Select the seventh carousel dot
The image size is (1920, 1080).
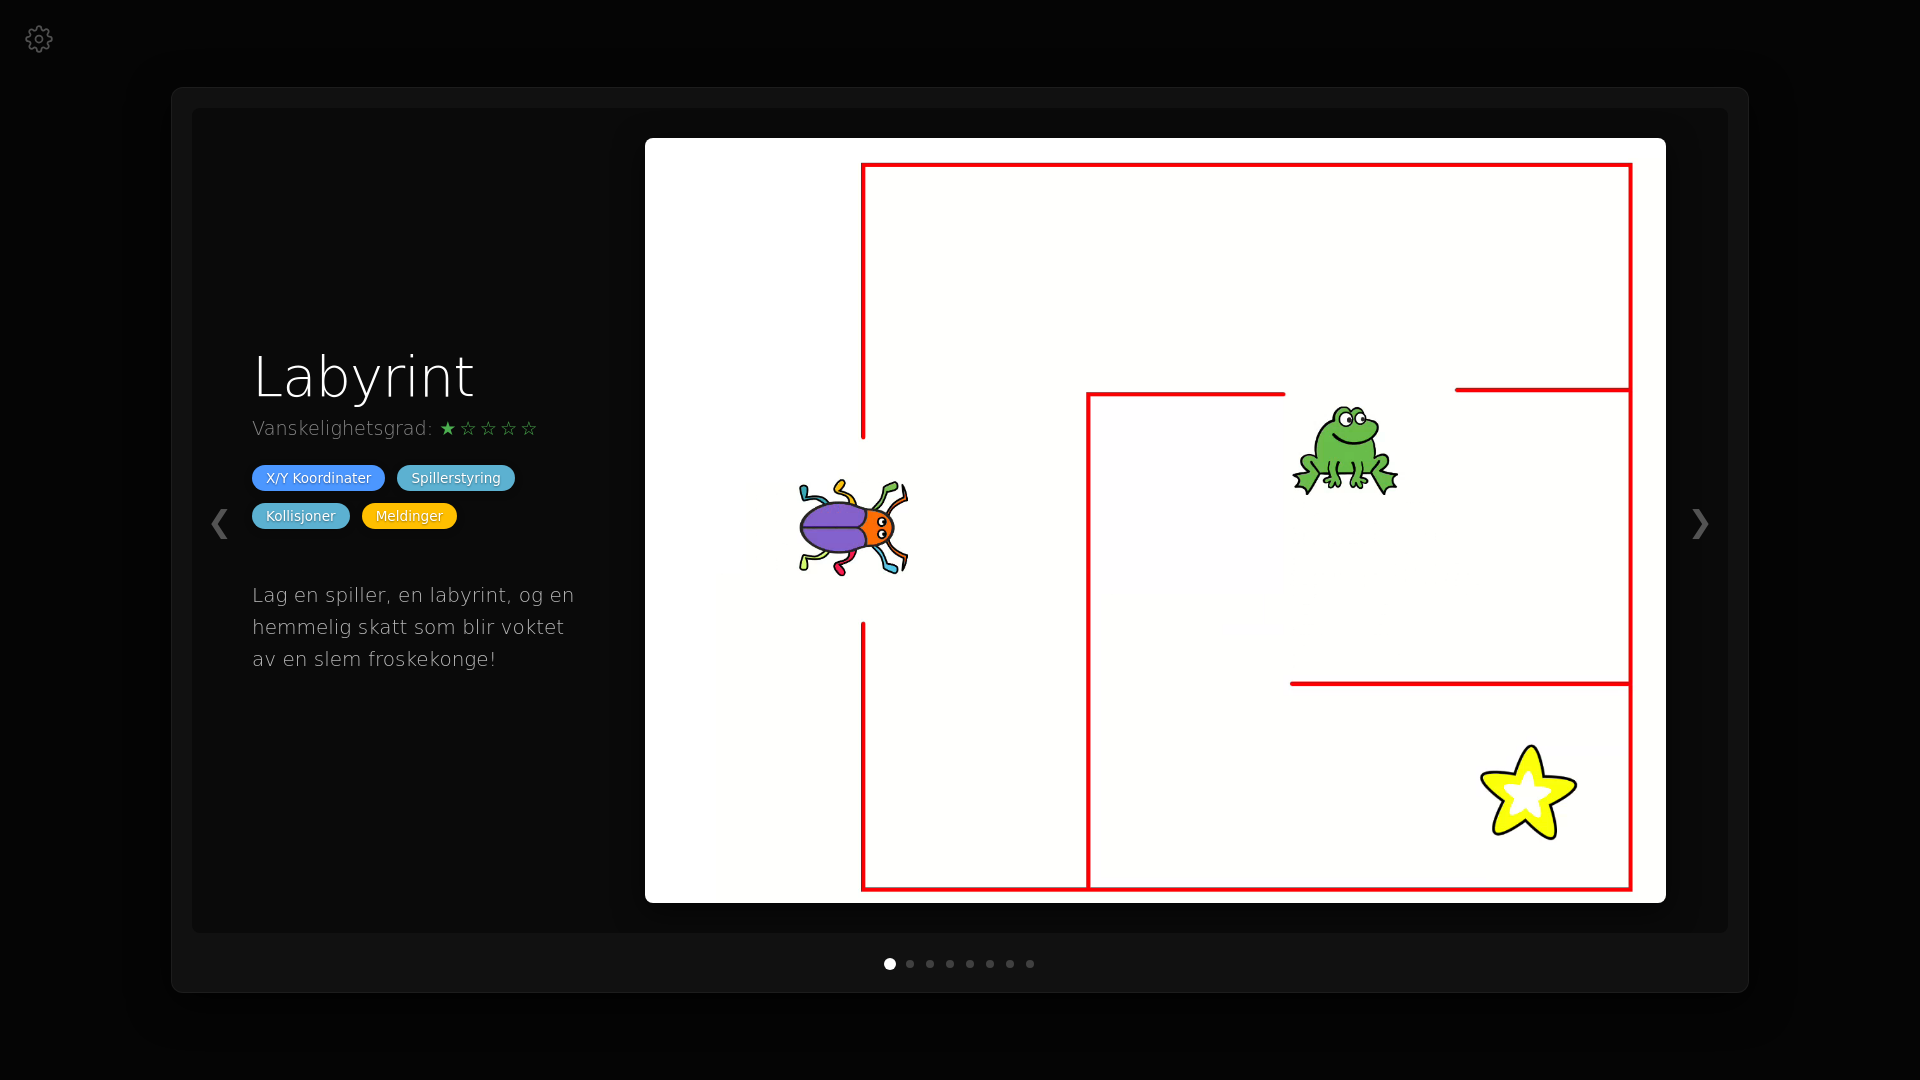(1010, 964)
